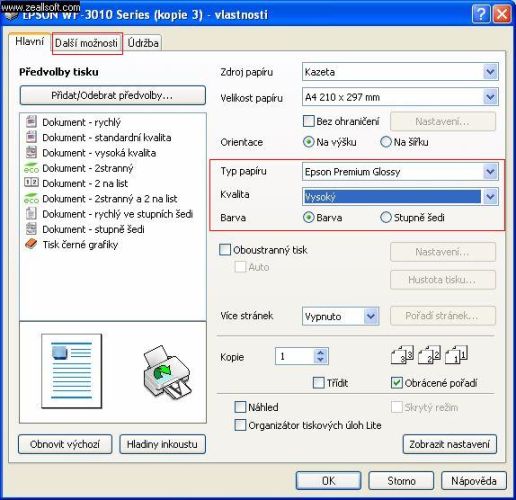The width and height of the screenshot is (516, 500).
Task: Open Typ papíru dropdown
Action: [490, 172]
